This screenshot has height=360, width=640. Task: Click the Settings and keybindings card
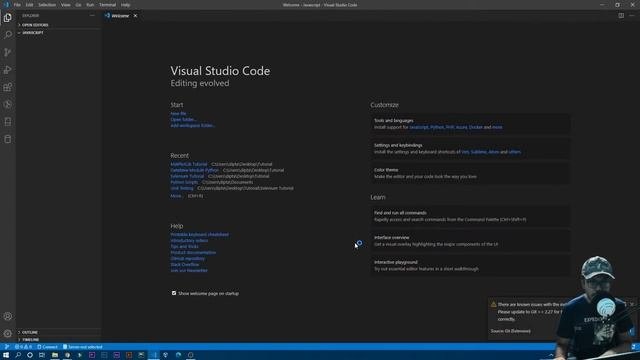[471, 149]
